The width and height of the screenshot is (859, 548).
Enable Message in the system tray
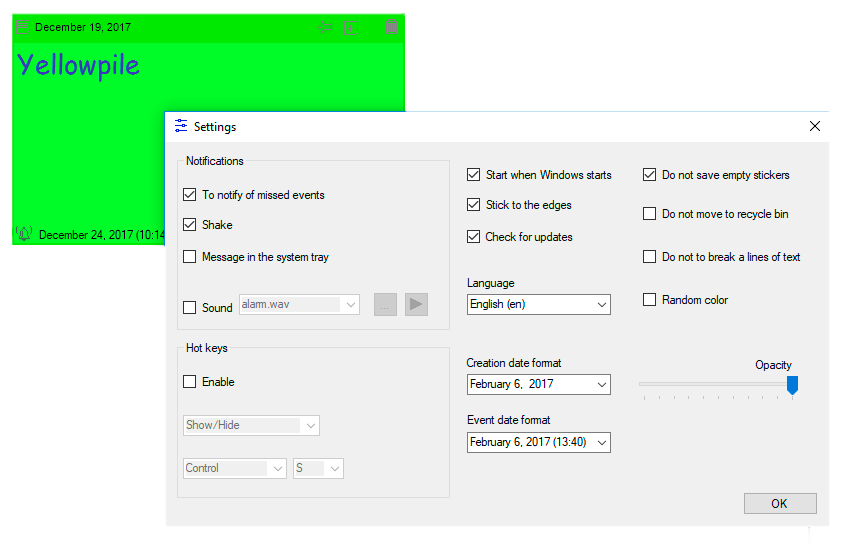coord(190,256)
